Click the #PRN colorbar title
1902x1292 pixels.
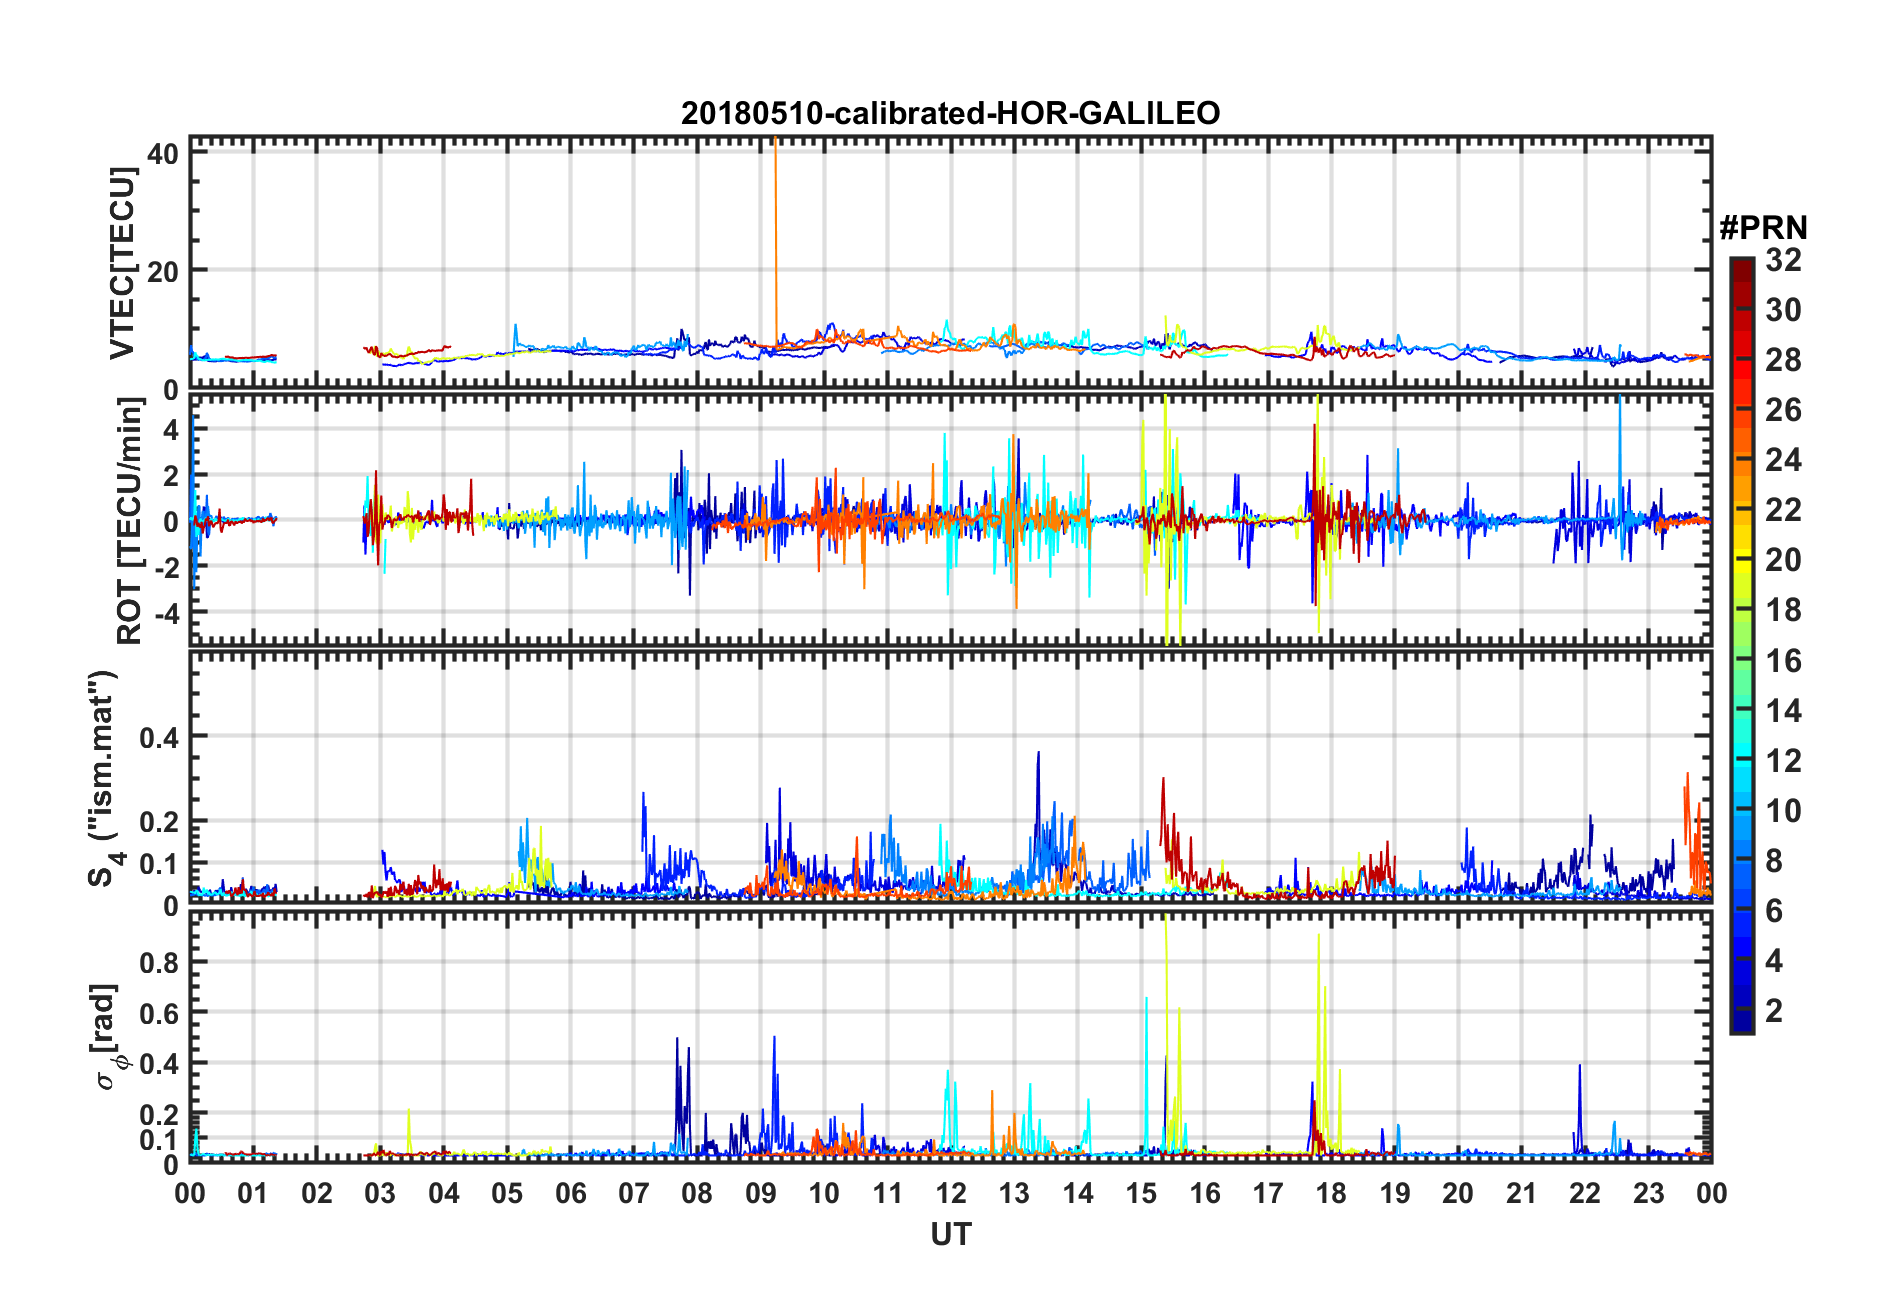point(1763,228)
